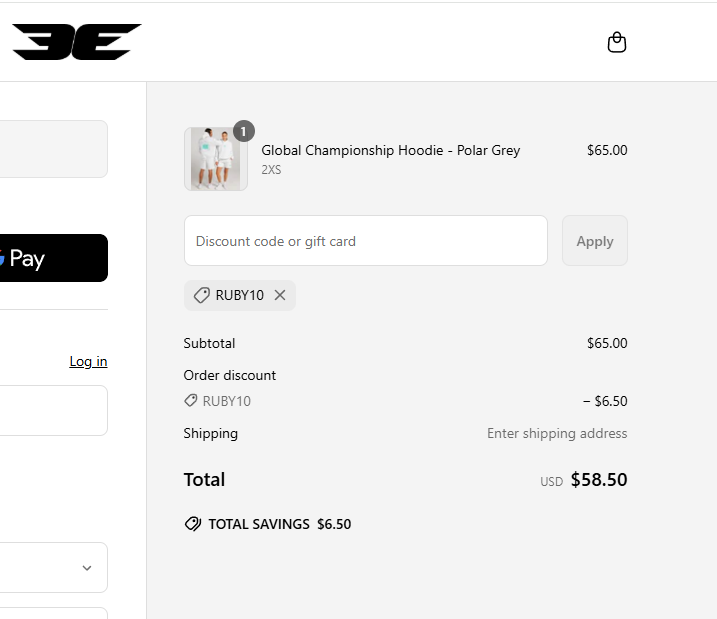
Task: Click tag icon beside Order discount RUBY10
Action: [x=190, y=401]
